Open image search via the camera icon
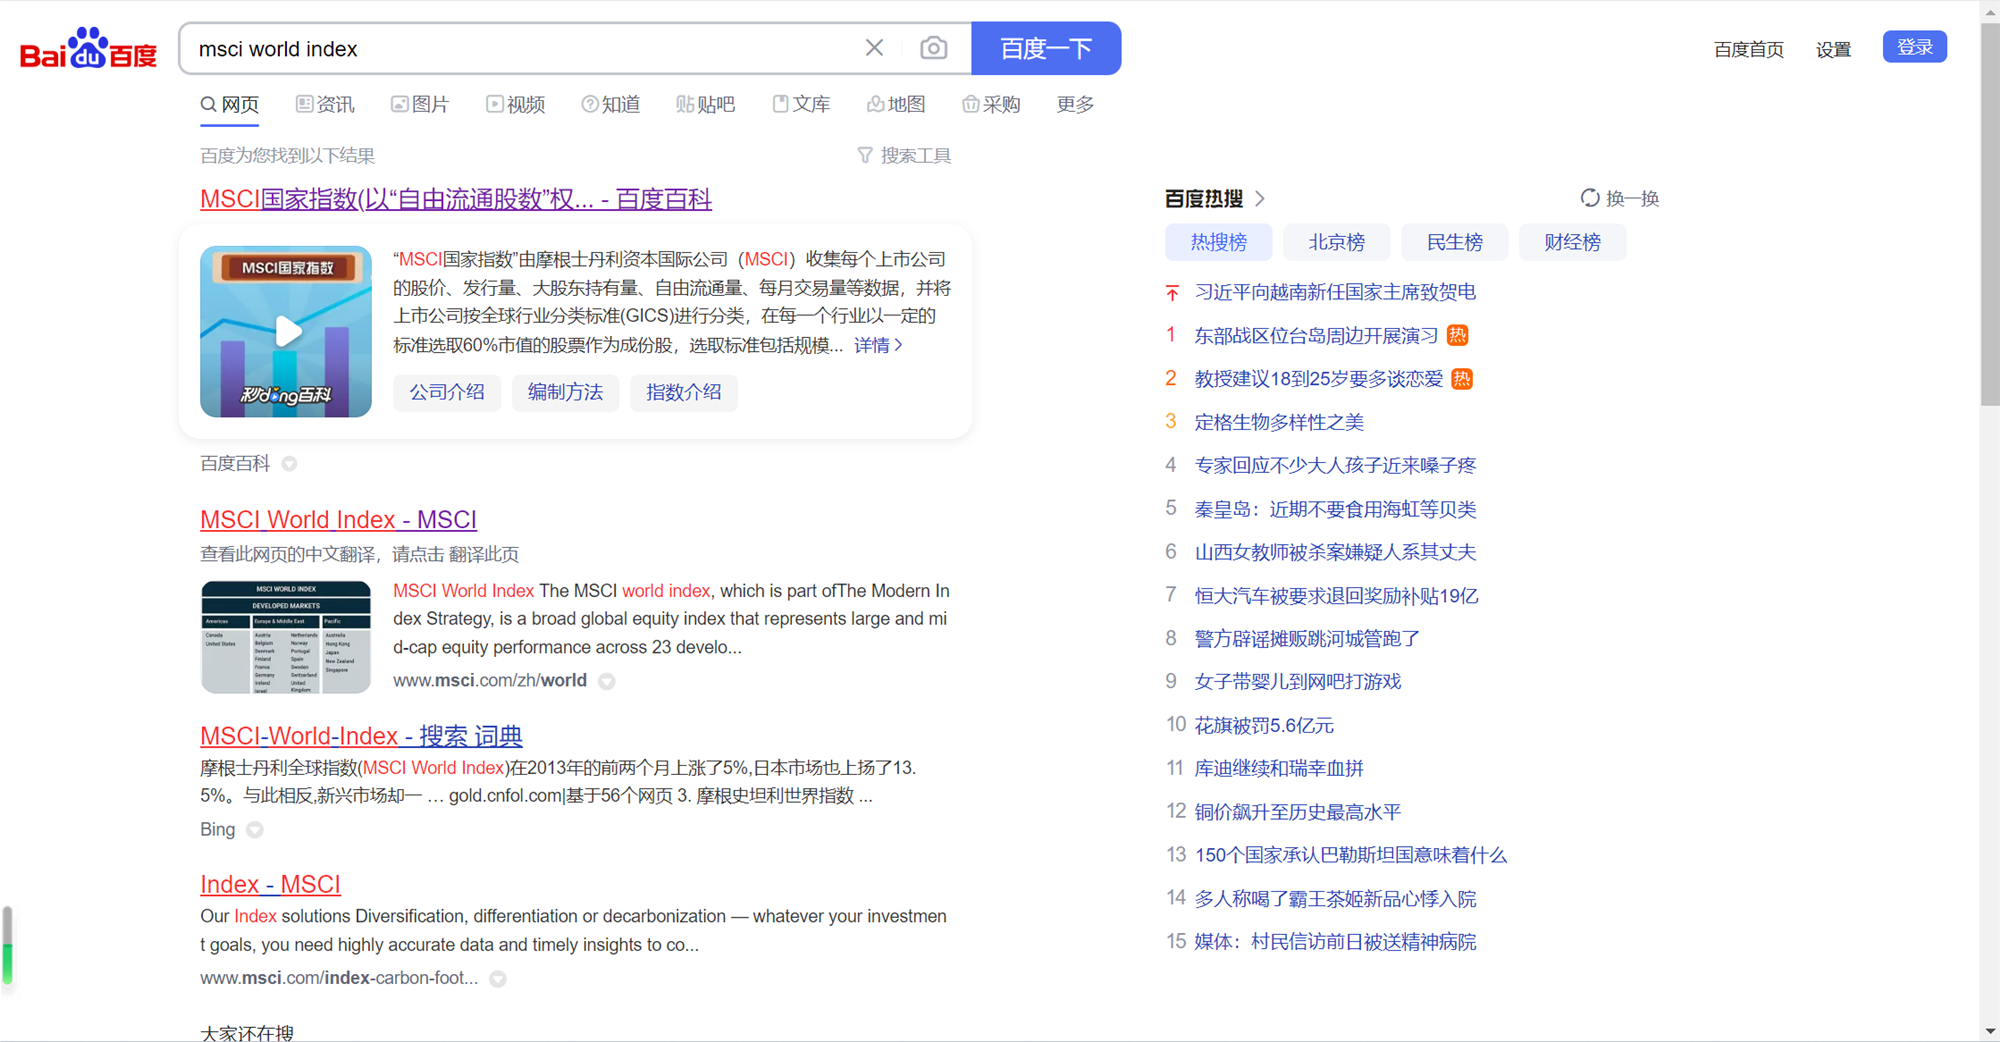This screenshot has height=1042, width=2000. coord(933,48)
